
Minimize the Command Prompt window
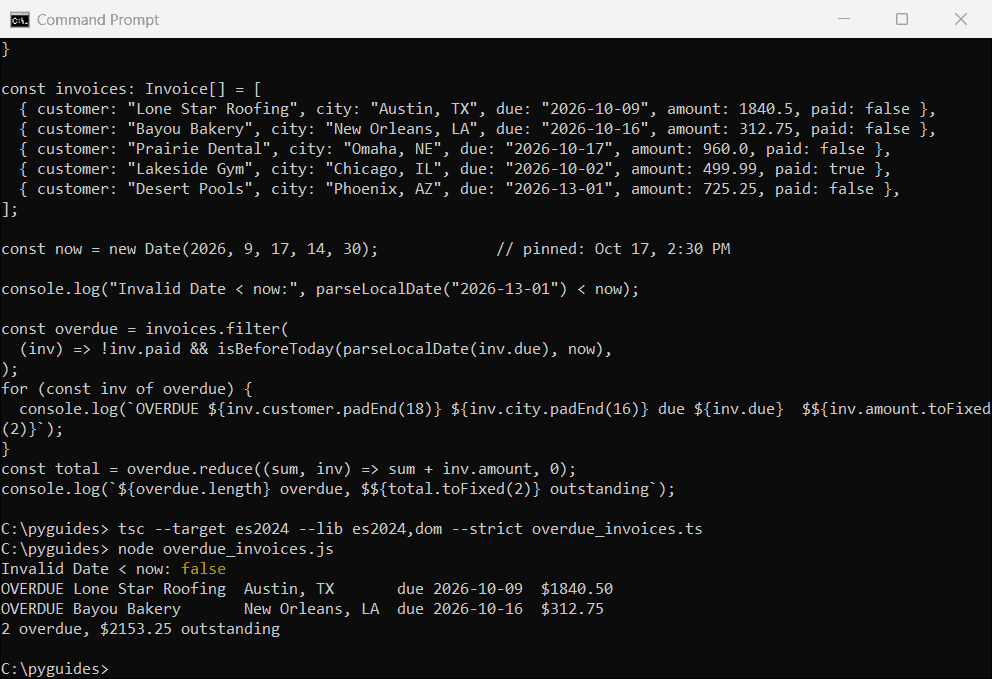843,20
